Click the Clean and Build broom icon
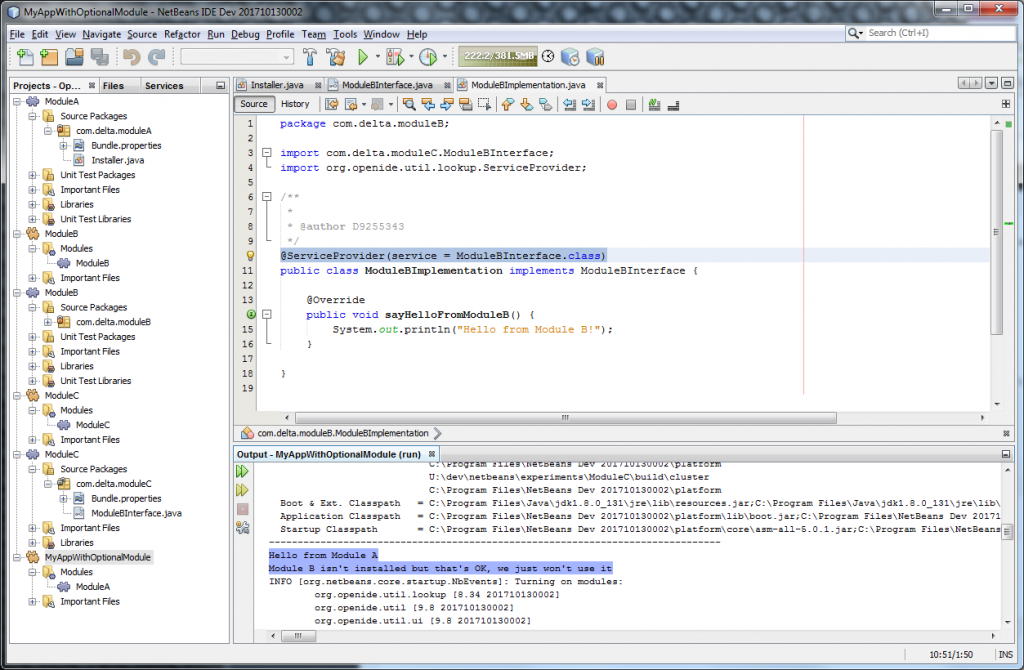1024x670 pixels. pyautogui.click(x=336, y=57)
